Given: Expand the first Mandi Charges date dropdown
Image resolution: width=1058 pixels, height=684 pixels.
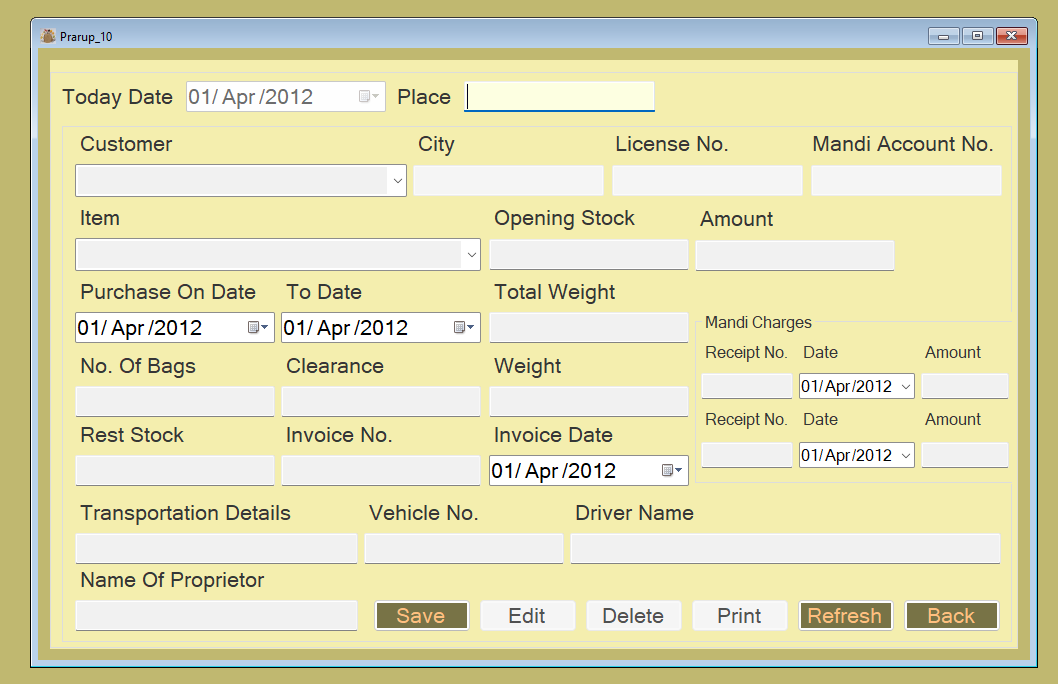Looking at the screenshot, I should tap(906, 387).
